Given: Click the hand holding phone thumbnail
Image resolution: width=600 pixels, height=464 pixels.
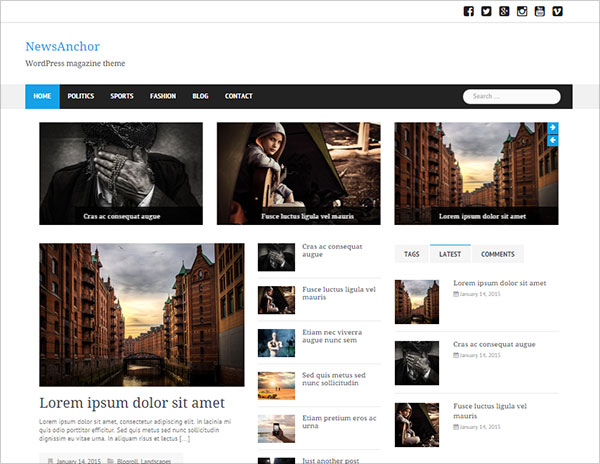Looking at the screenshot, I should tap(276, 428).
